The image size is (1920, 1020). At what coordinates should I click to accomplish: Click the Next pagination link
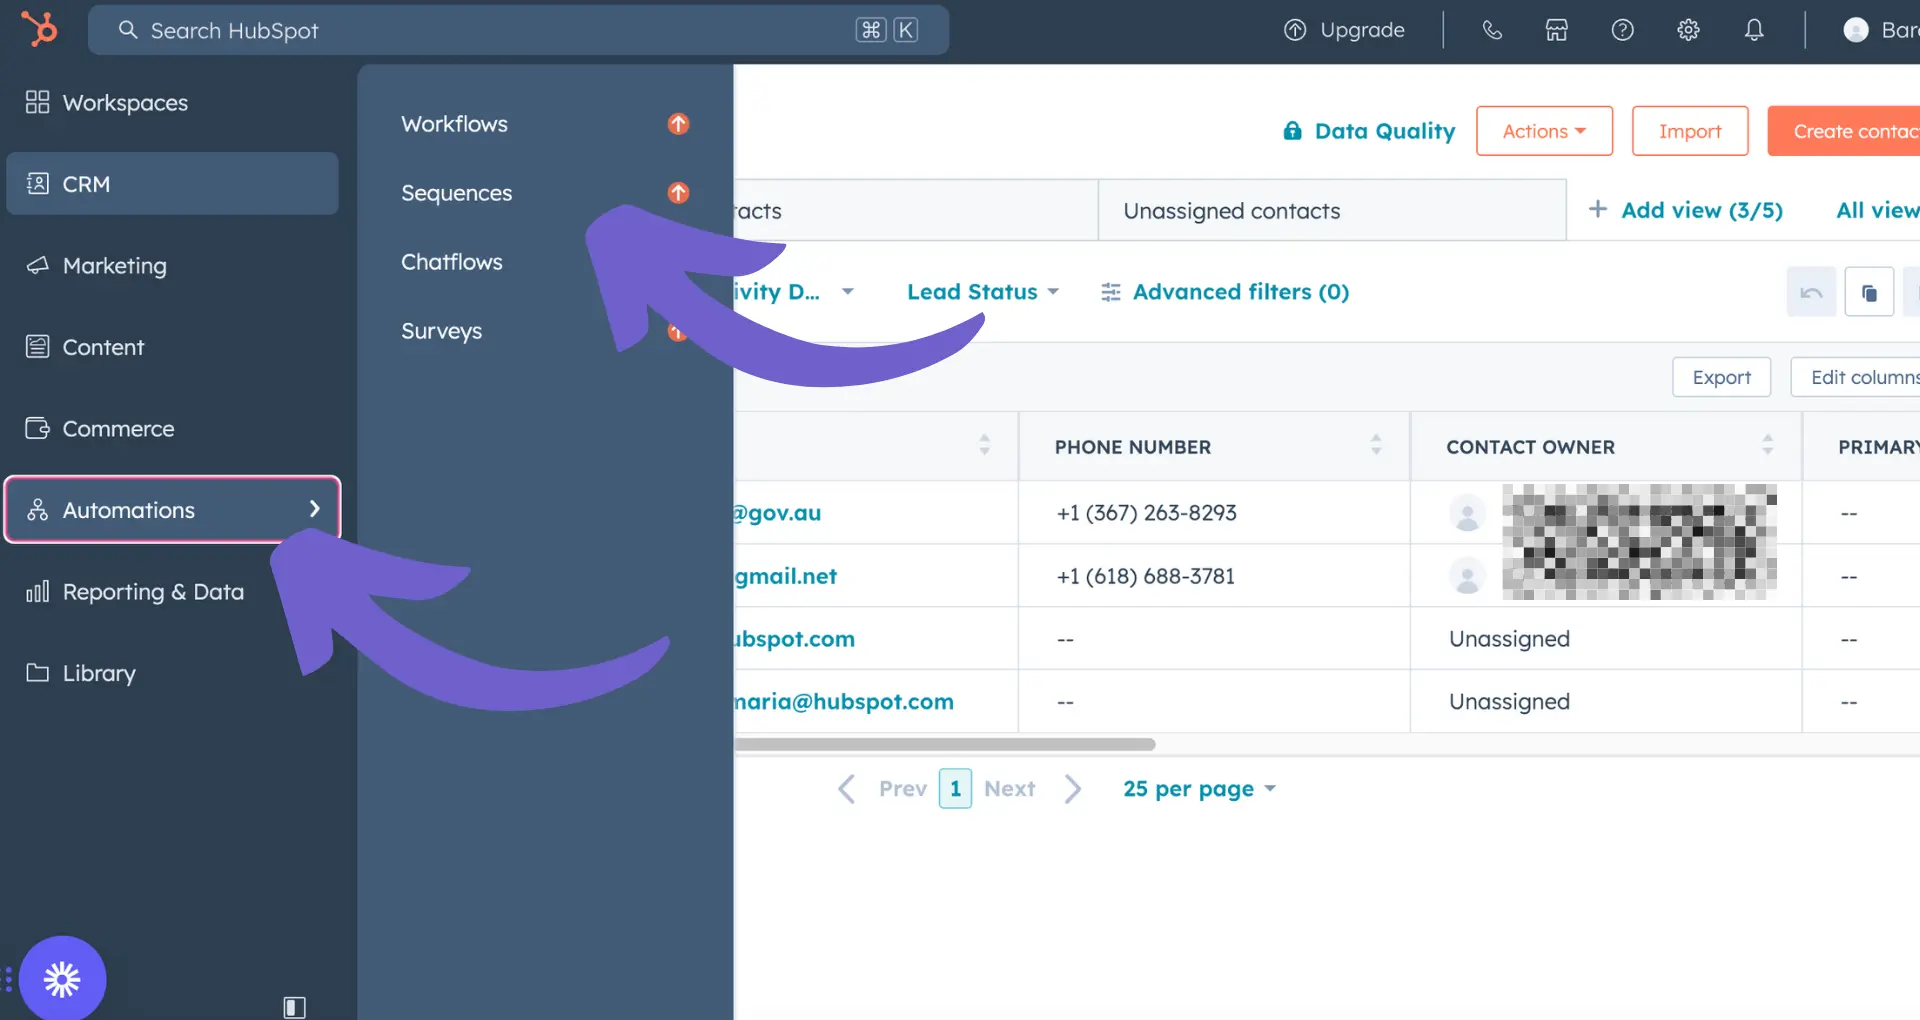(x=1009, y=789)
